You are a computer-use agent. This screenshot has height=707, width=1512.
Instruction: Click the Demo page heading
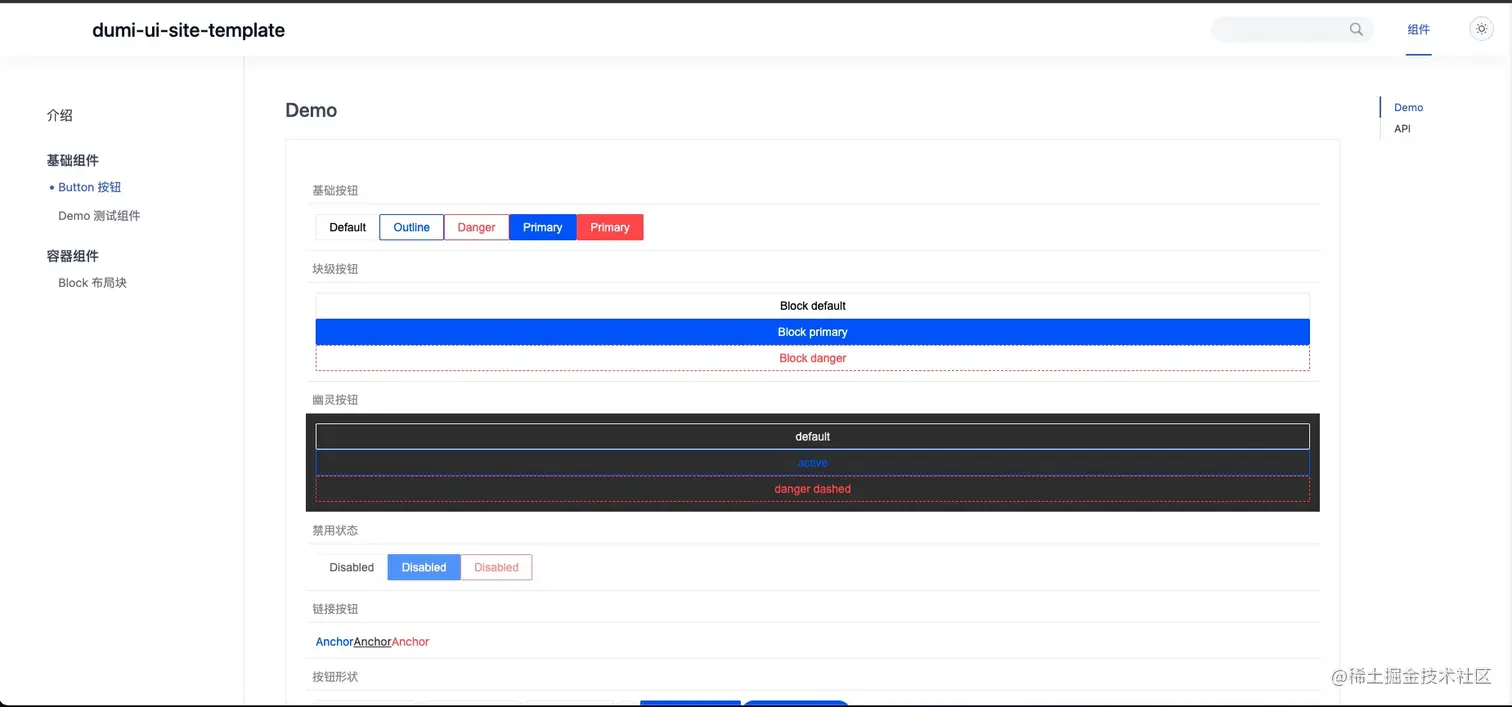coord(311,110)
